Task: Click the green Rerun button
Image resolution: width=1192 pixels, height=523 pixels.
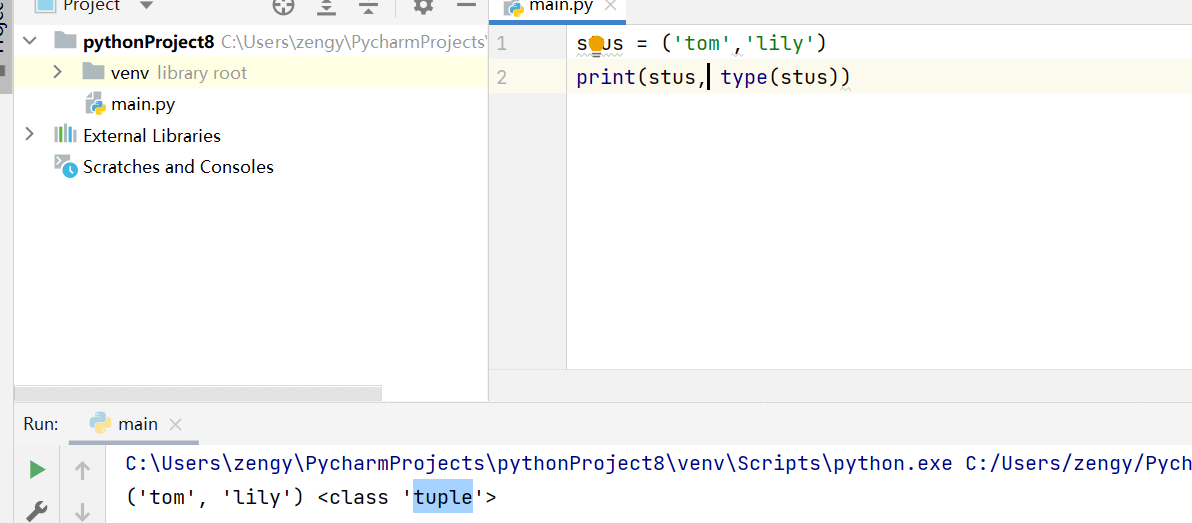Action: coord(37,471)
